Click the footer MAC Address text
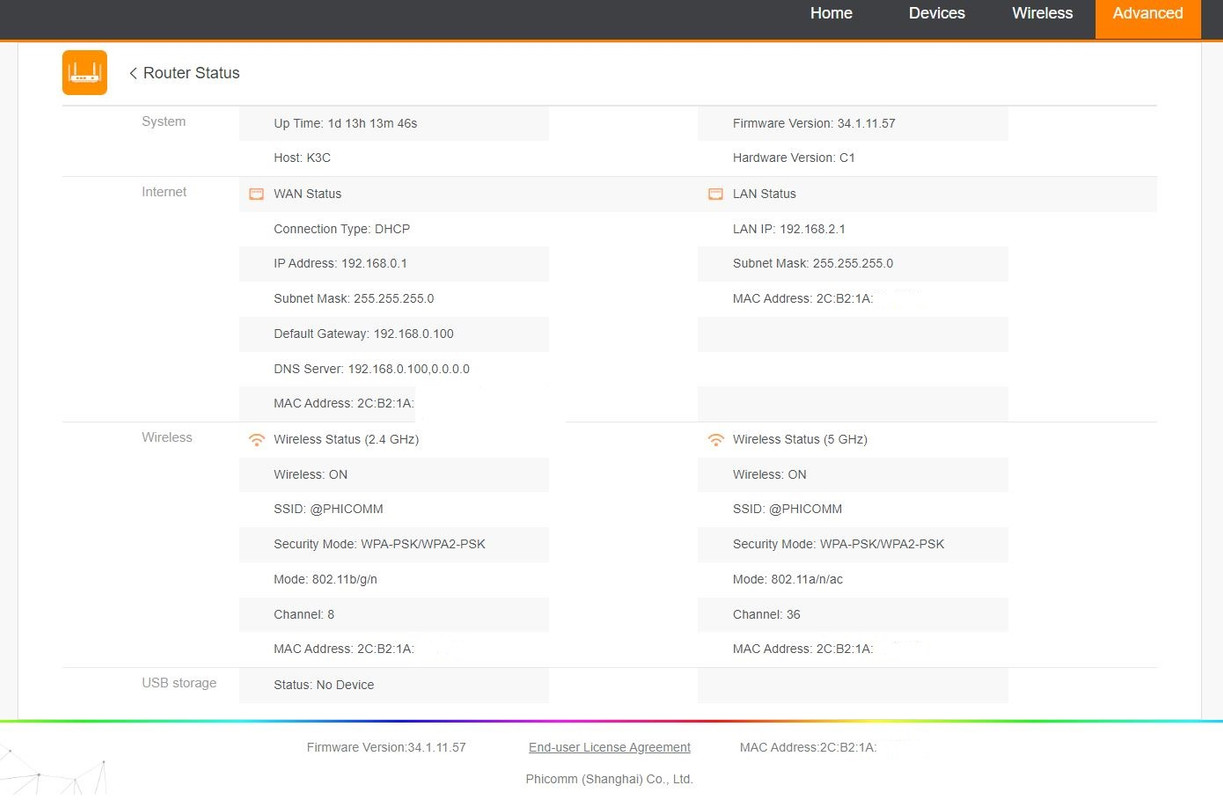Viewport: 1223px width, 800px height. coord(808,747)
